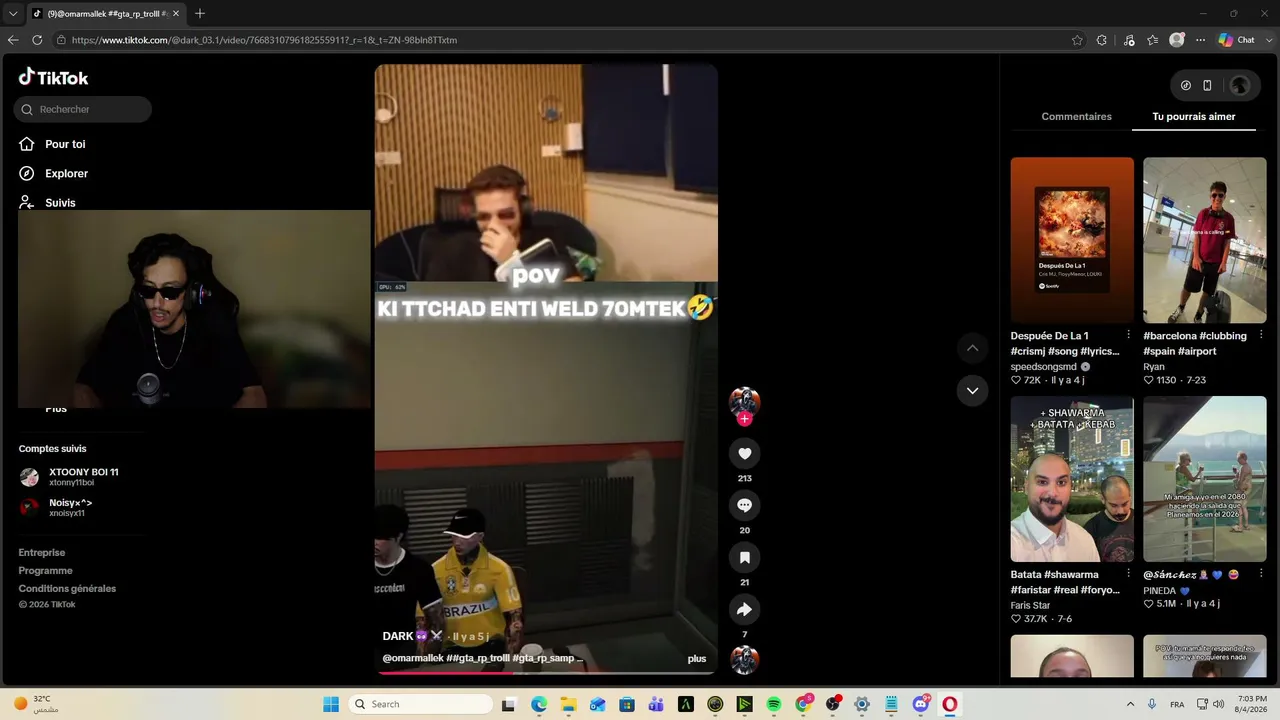Open the speedsongsmd author link
The height and width of the screenshot is (720, 1280).
(1044, 367)
